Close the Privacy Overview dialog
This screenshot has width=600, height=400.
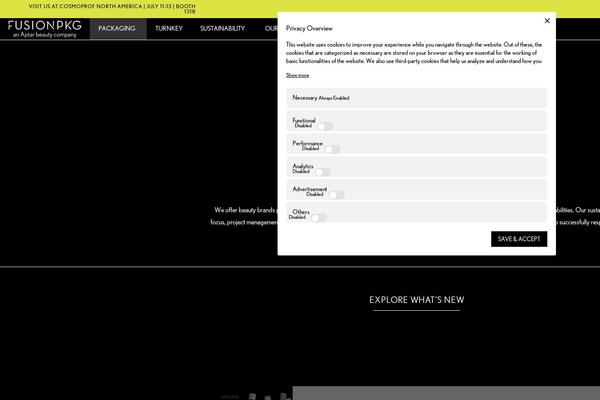(547, 21)
